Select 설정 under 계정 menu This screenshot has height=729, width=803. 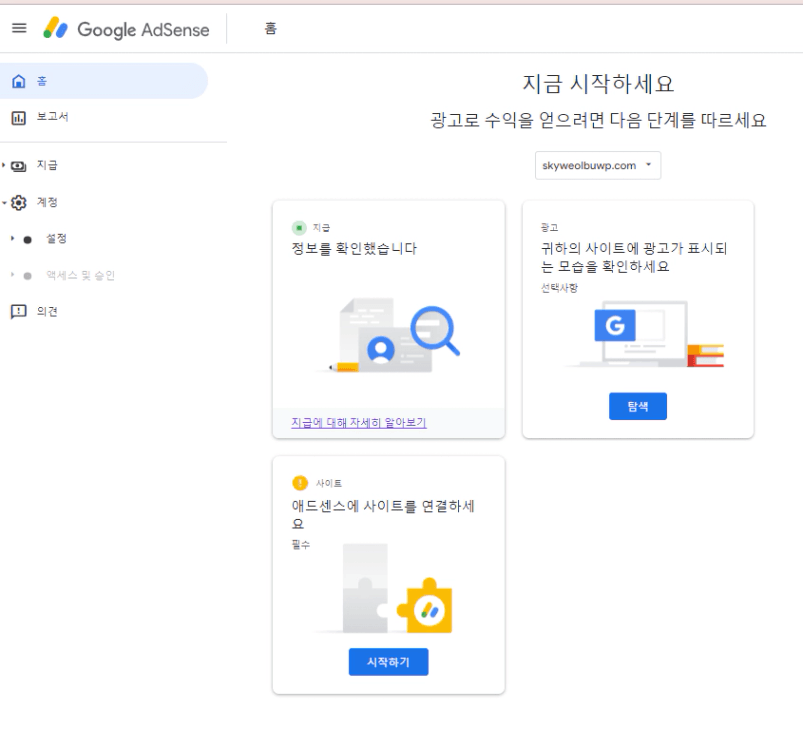(56, 239)
